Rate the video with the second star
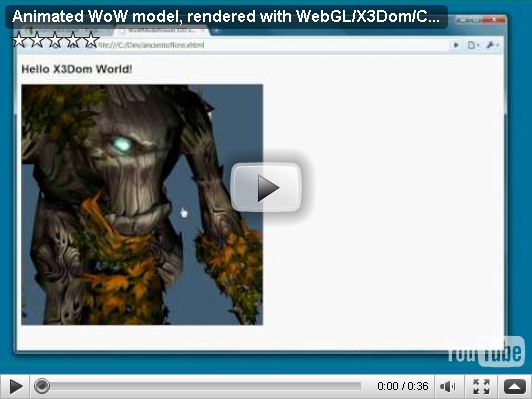 37,40
